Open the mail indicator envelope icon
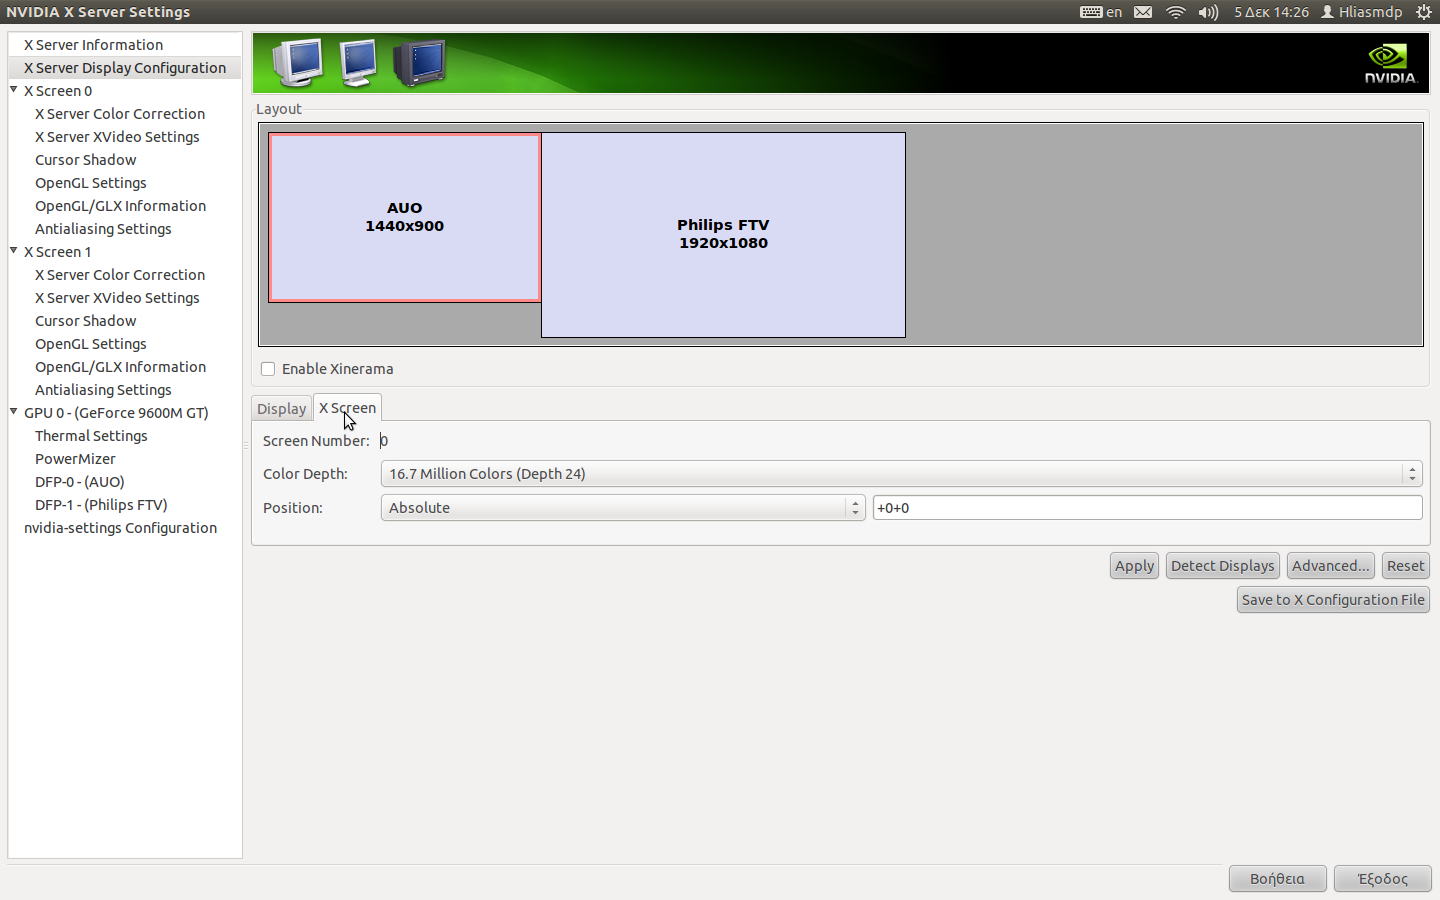Screen dimensions: 1440x900 click(1143, 12)
